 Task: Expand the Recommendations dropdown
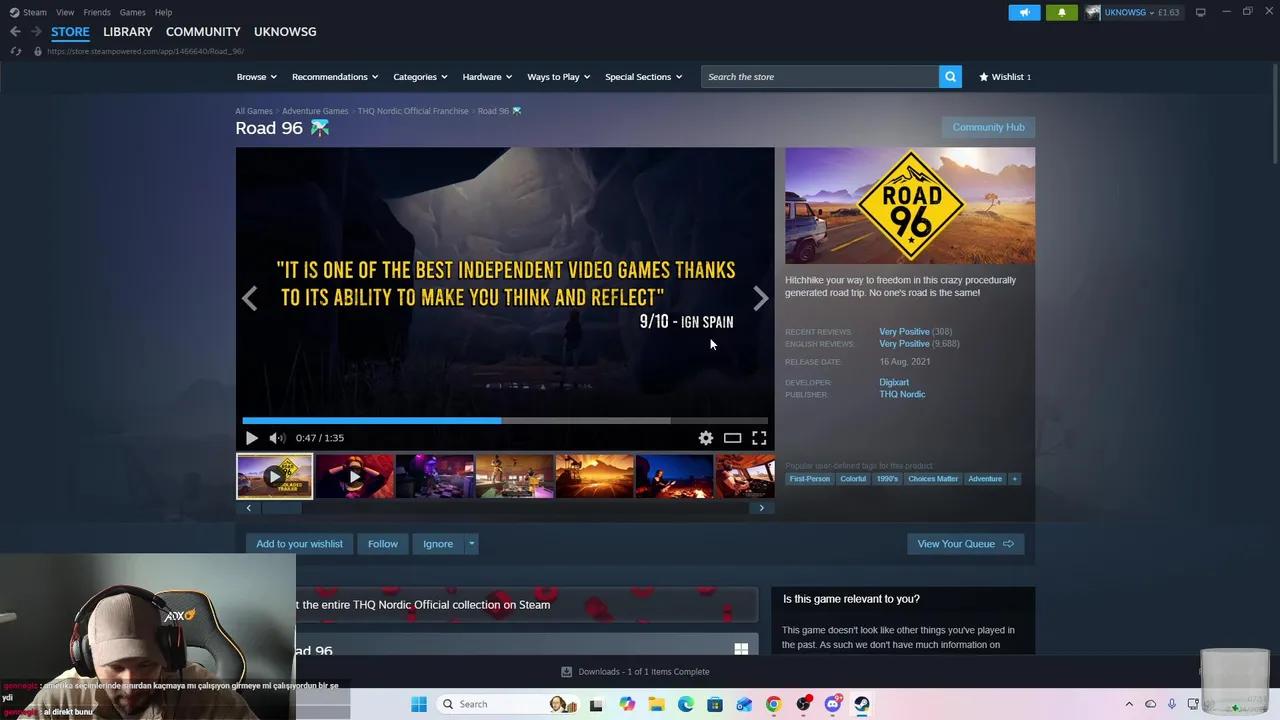pos(335,77)
